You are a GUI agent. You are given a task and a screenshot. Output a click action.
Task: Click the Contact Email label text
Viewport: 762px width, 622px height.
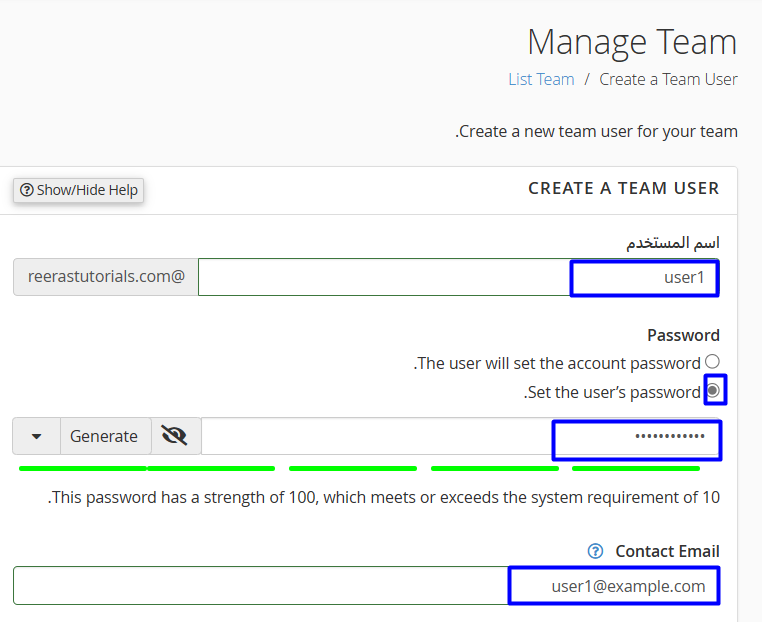(x=667, y=551)
